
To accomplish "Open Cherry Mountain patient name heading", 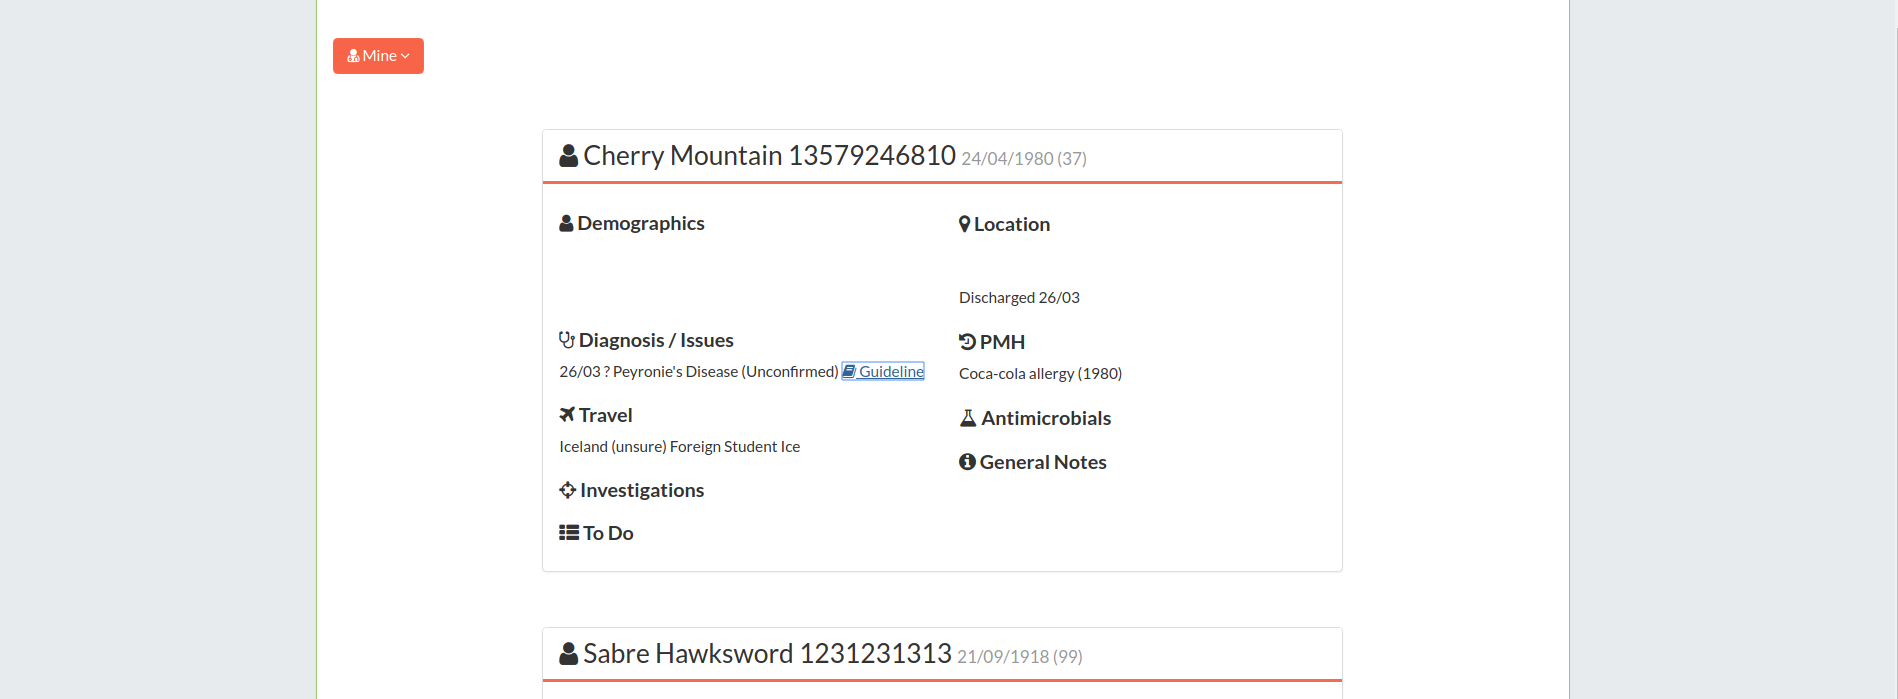I will coord(769,156).
